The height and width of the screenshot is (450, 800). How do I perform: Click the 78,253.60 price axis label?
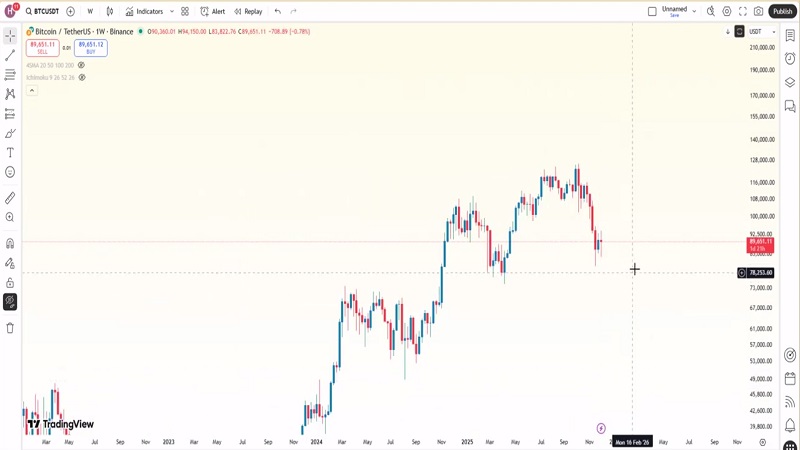[x=761, y=273]
